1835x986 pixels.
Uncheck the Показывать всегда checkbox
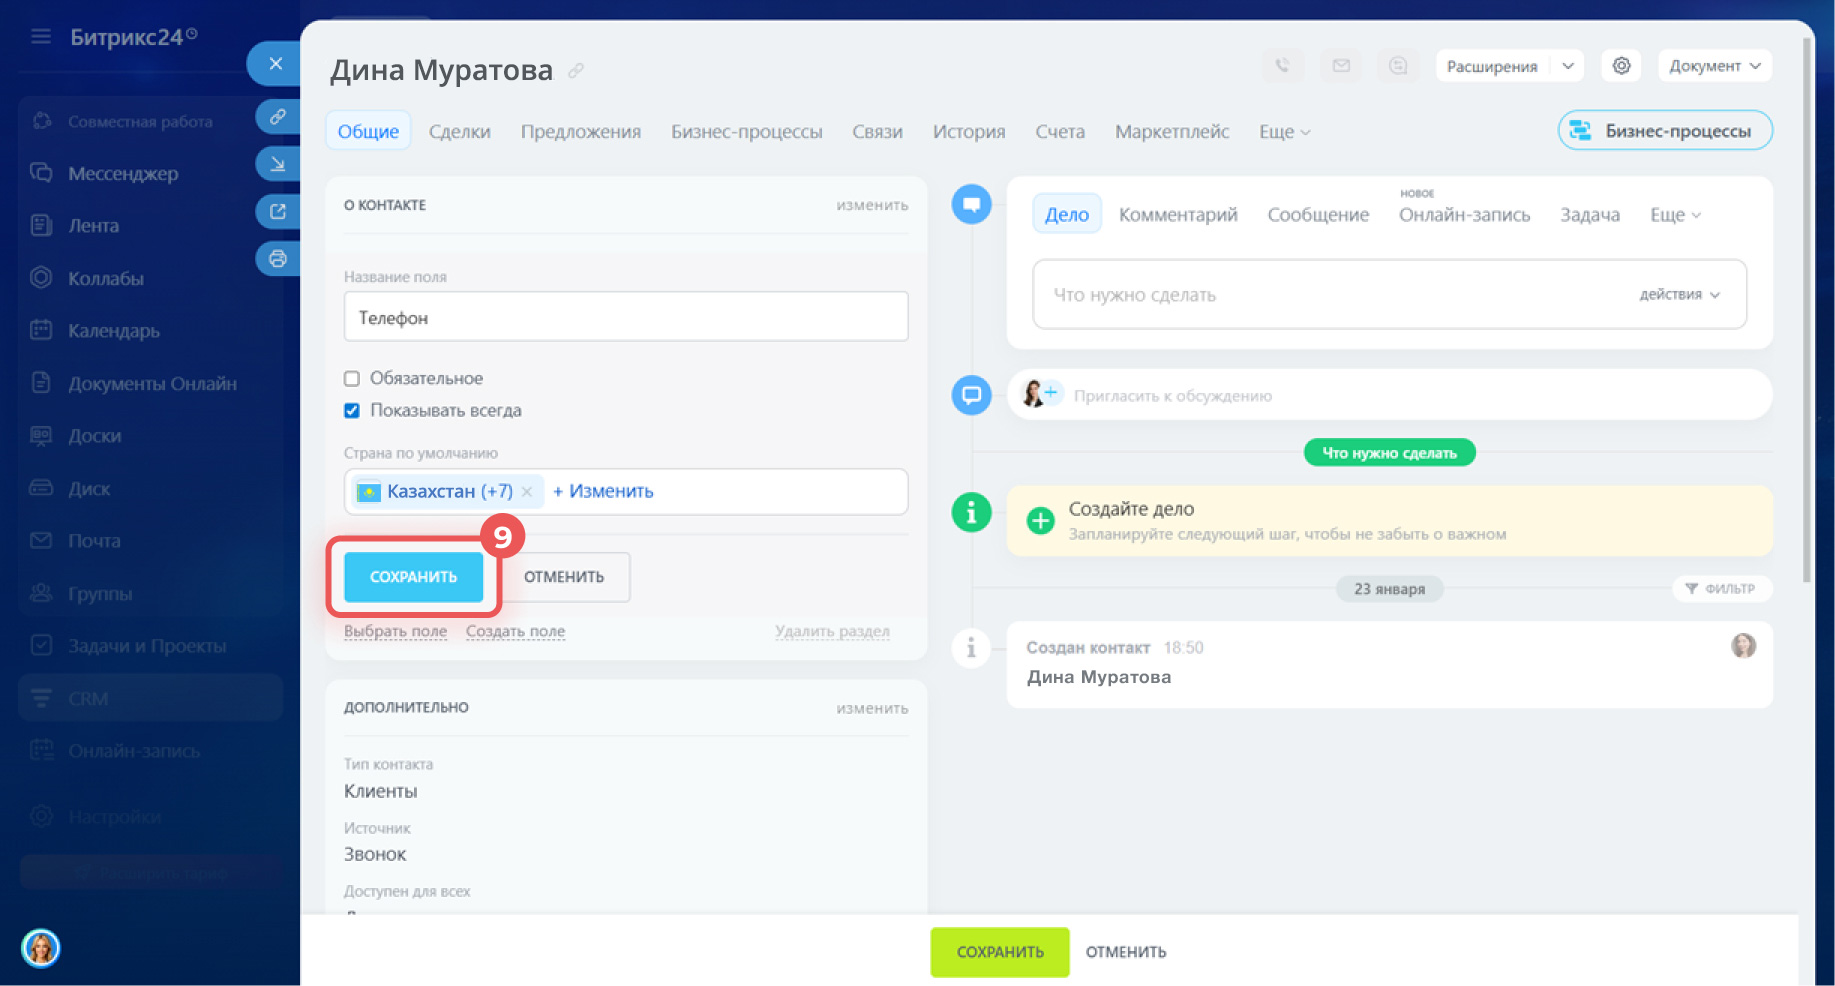(x=352, y=411)
